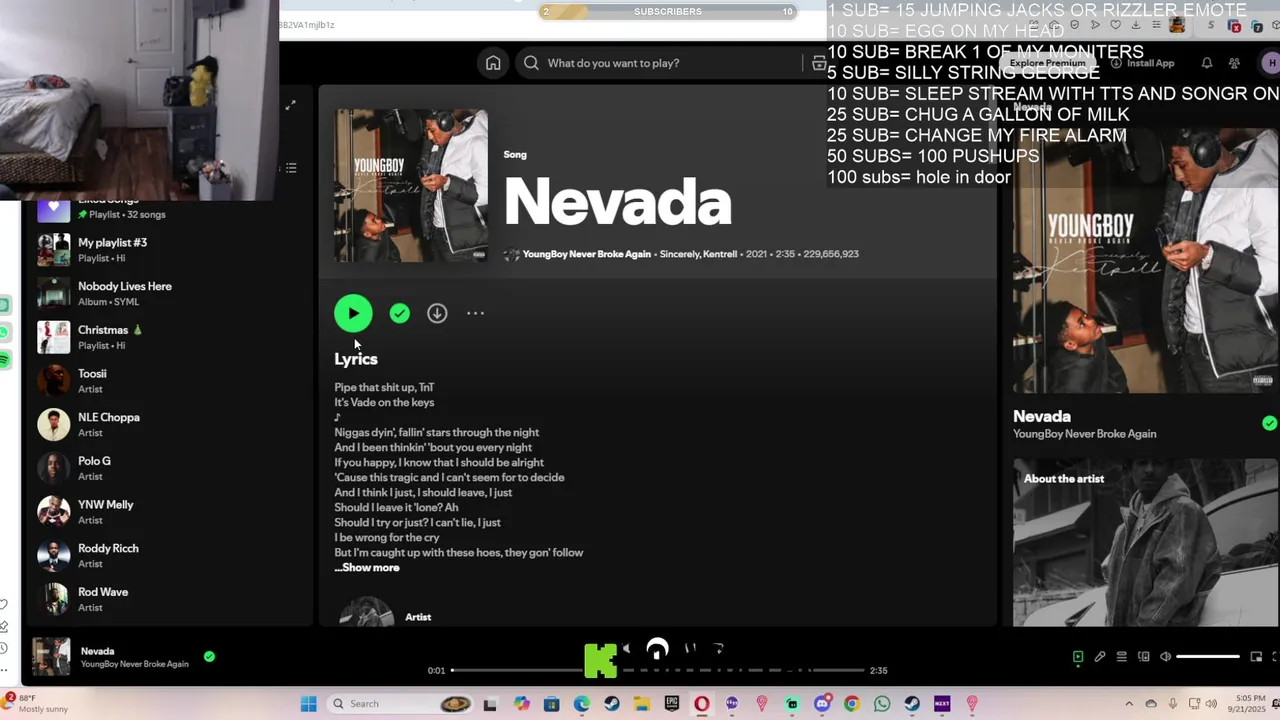This screenshot has width=1280, height=720.
Task: Open File Explorer from the taskbar
Action: click(642, 704)
